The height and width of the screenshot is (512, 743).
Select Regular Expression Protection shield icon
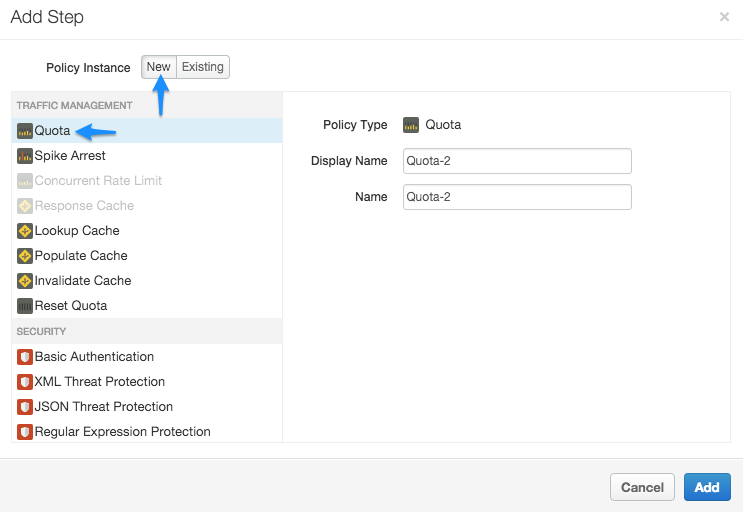[25, 432]
